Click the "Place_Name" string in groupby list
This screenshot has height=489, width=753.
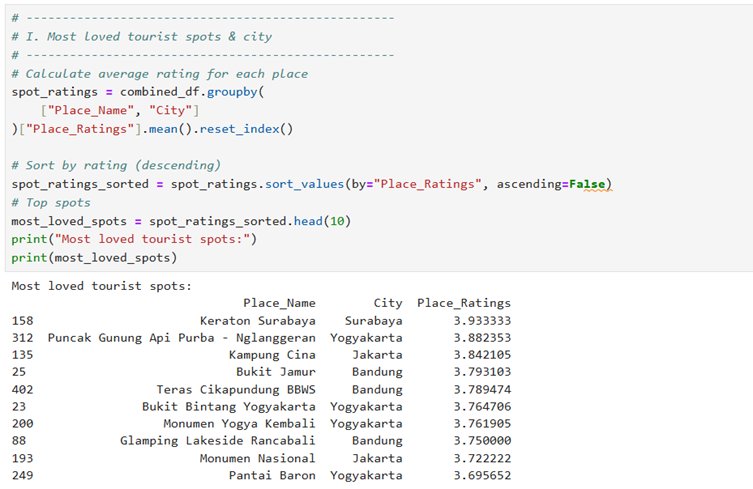click(90, 110)
